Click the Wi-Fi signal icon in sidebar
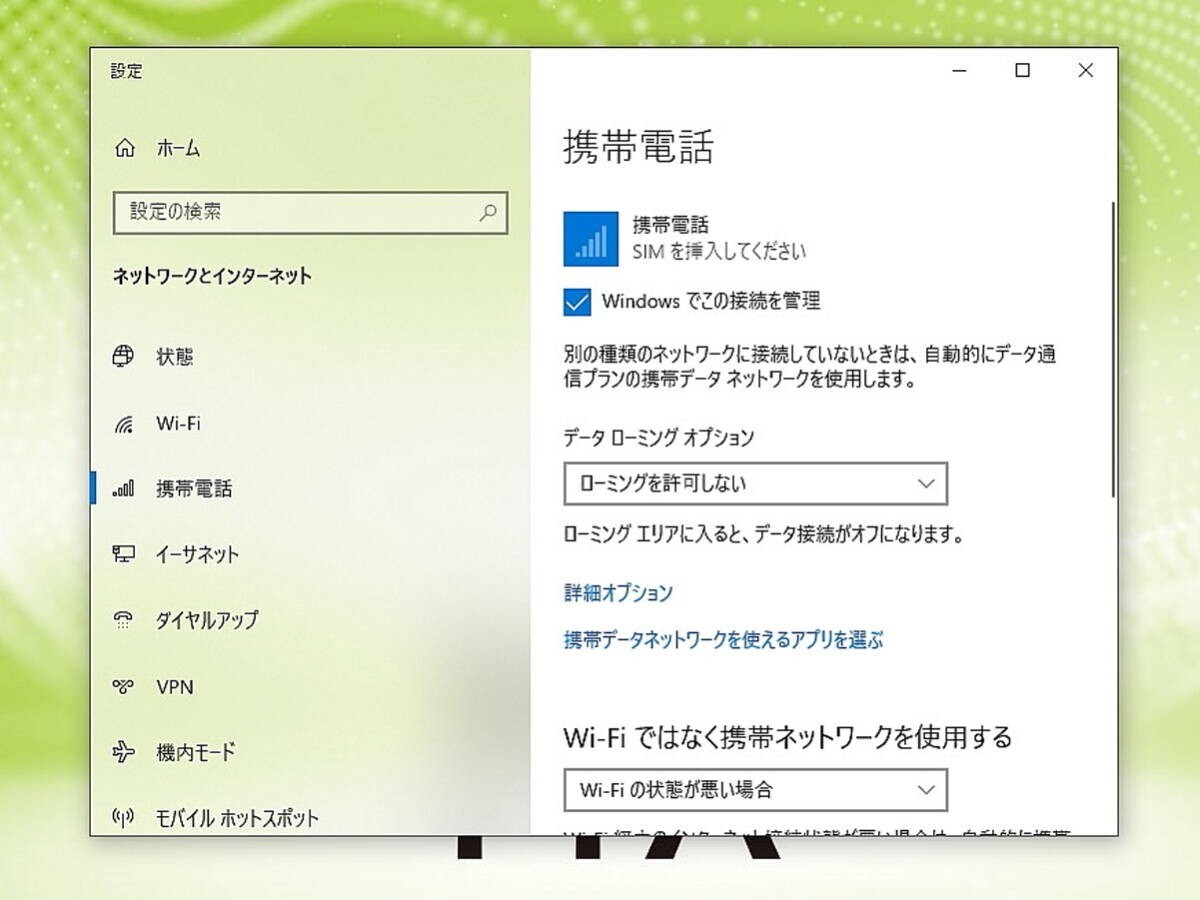The image size is (1200, 900). [123, 424]
